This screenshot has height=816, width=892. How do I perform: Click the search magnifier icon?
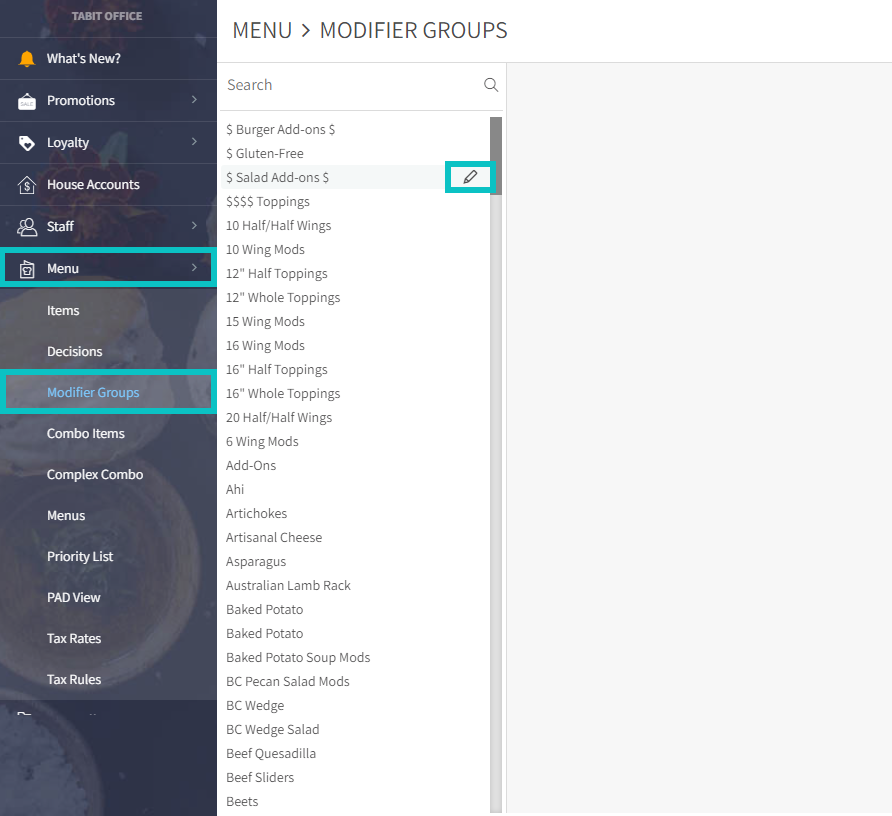tap(491, 85)
